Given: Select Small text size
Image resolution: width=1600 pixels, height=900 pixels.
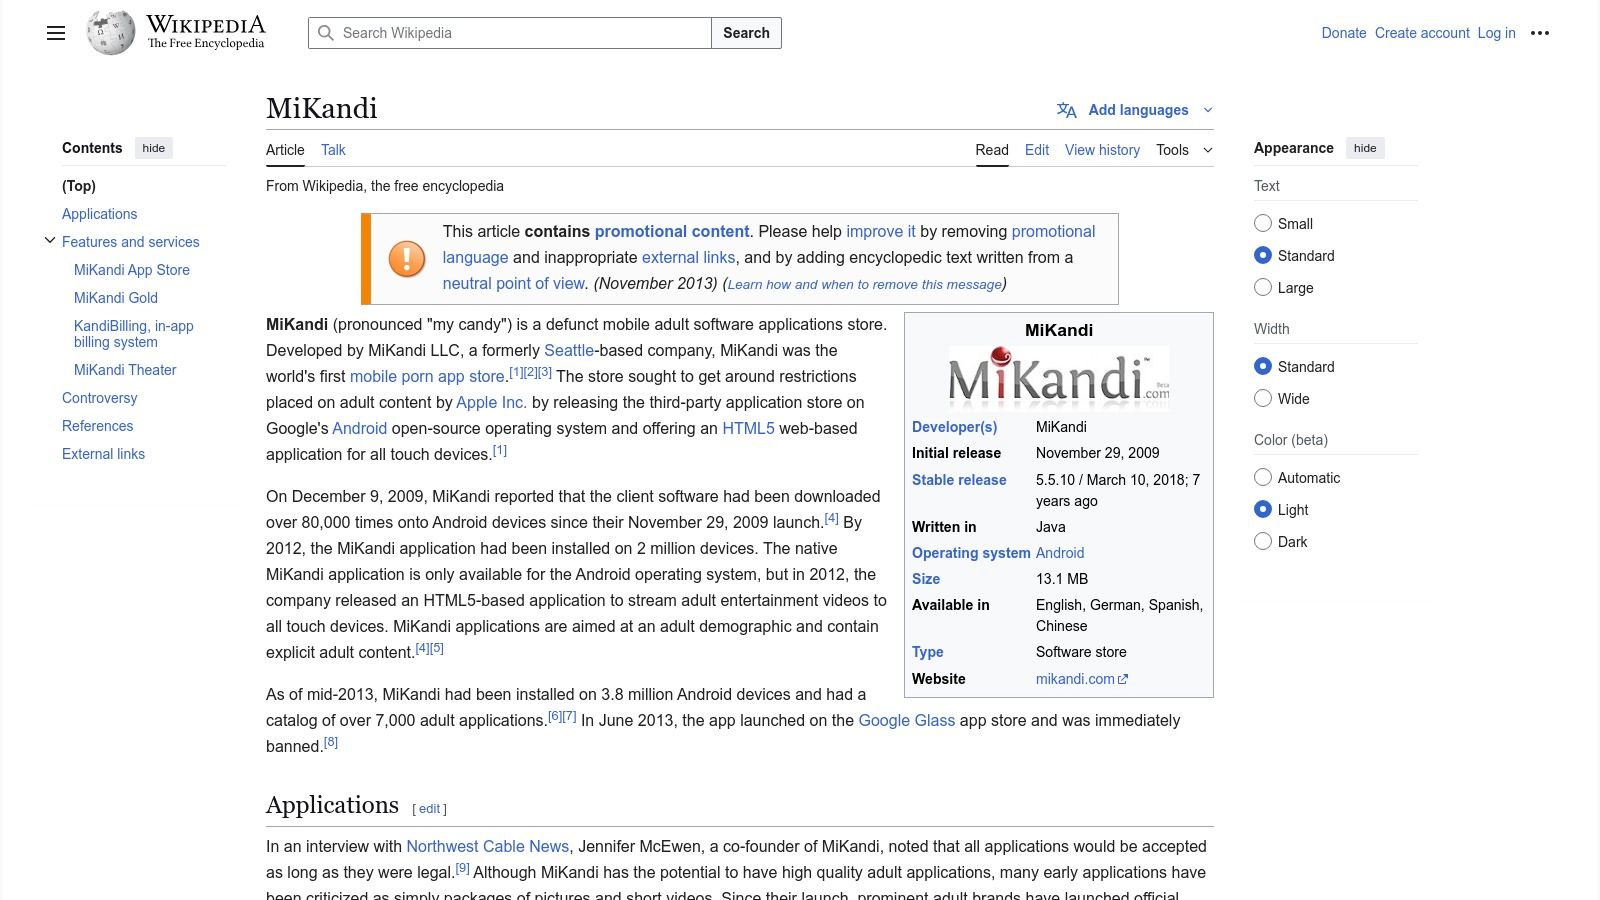Looking at the screenshot, I should coord(1263,224).
